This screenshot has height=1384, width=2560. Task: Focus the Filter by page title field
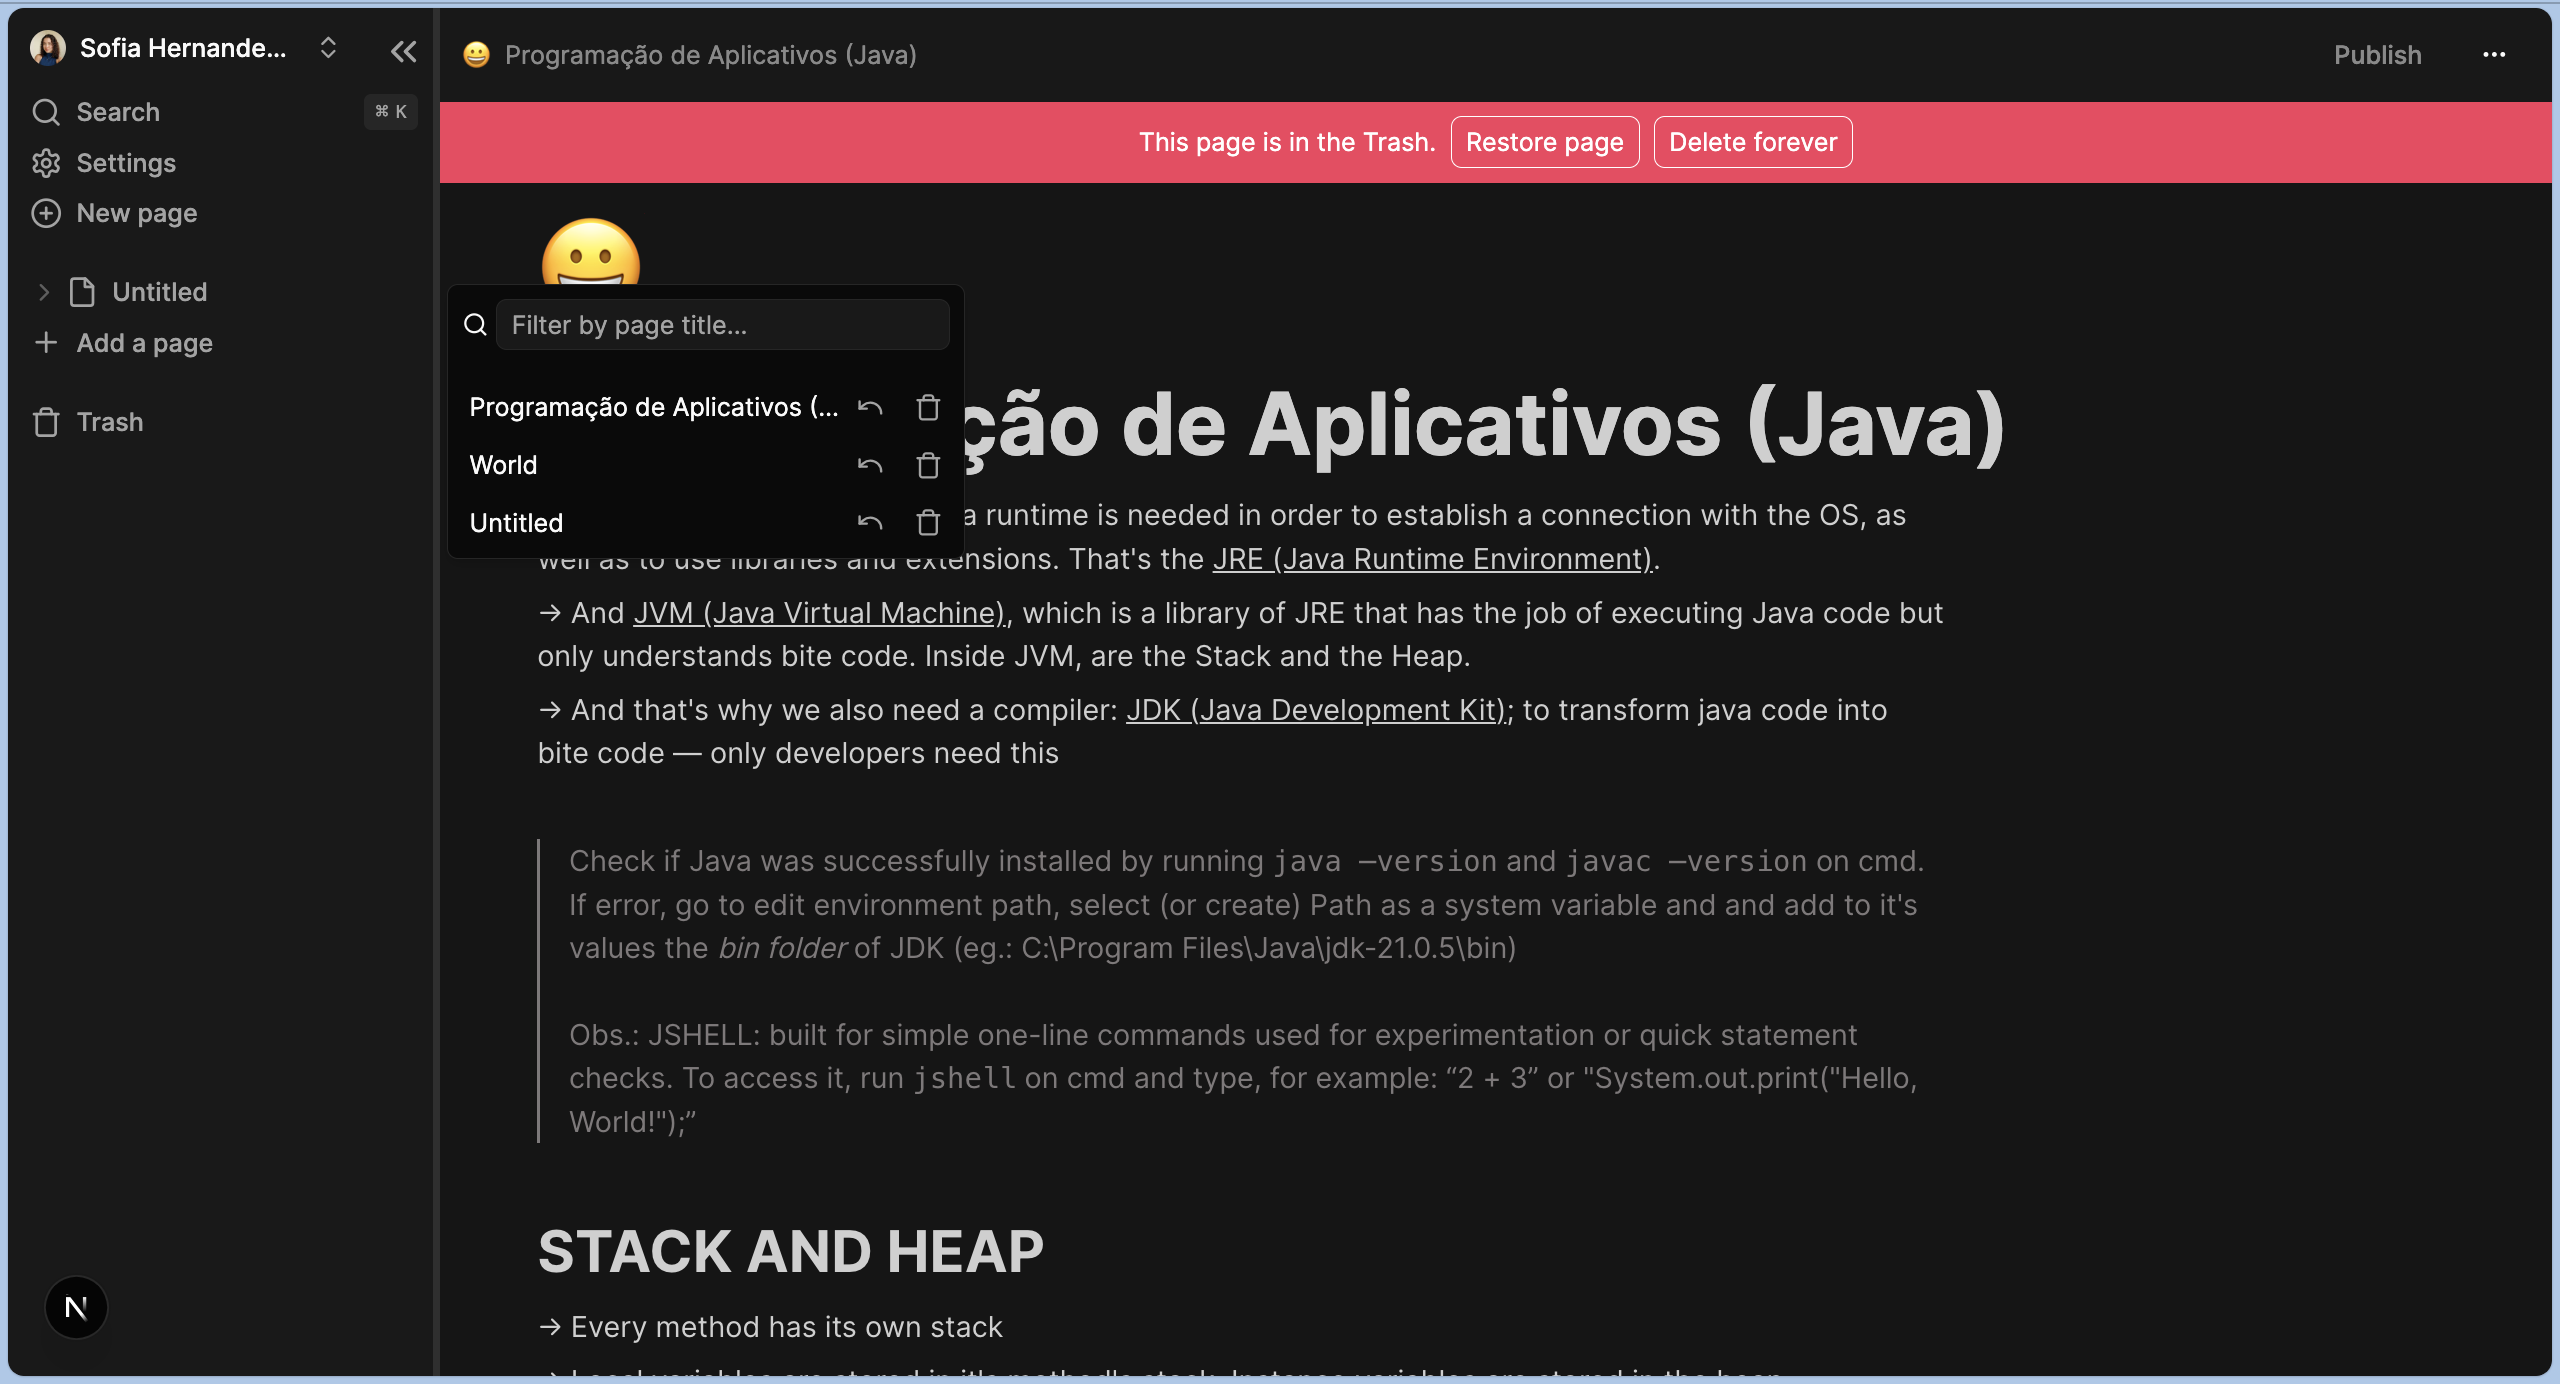[722, 325]
